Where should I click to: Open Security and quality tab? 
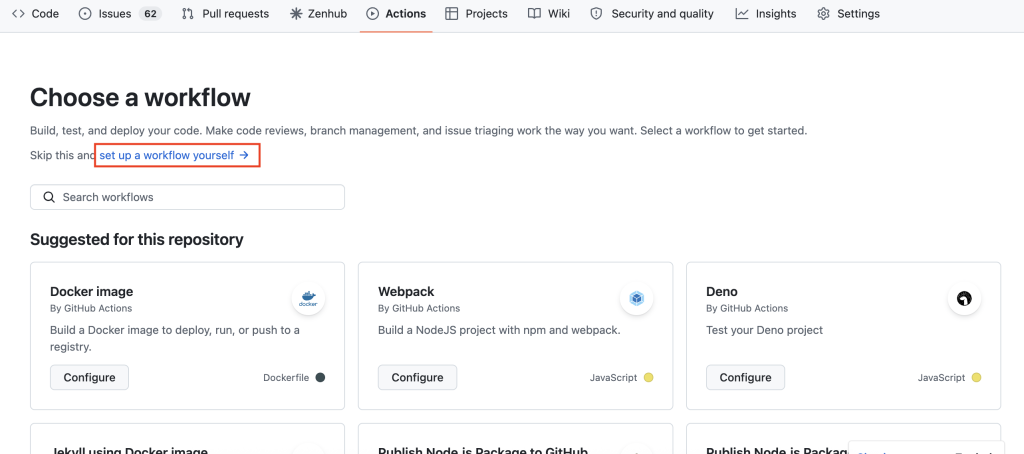(652, 14)
